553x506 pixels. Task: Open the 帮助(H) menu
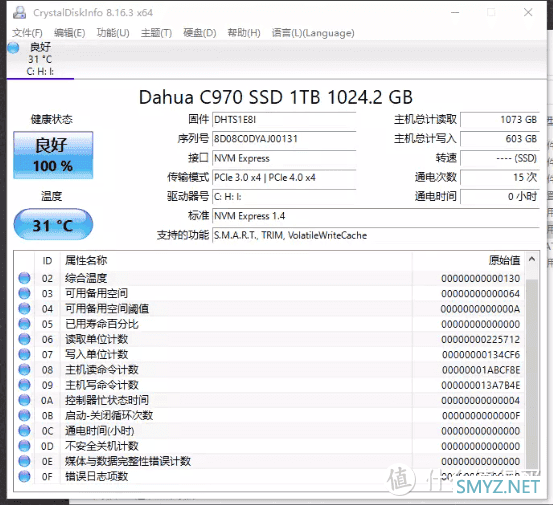pyautogui.click(x=244, y=33)
